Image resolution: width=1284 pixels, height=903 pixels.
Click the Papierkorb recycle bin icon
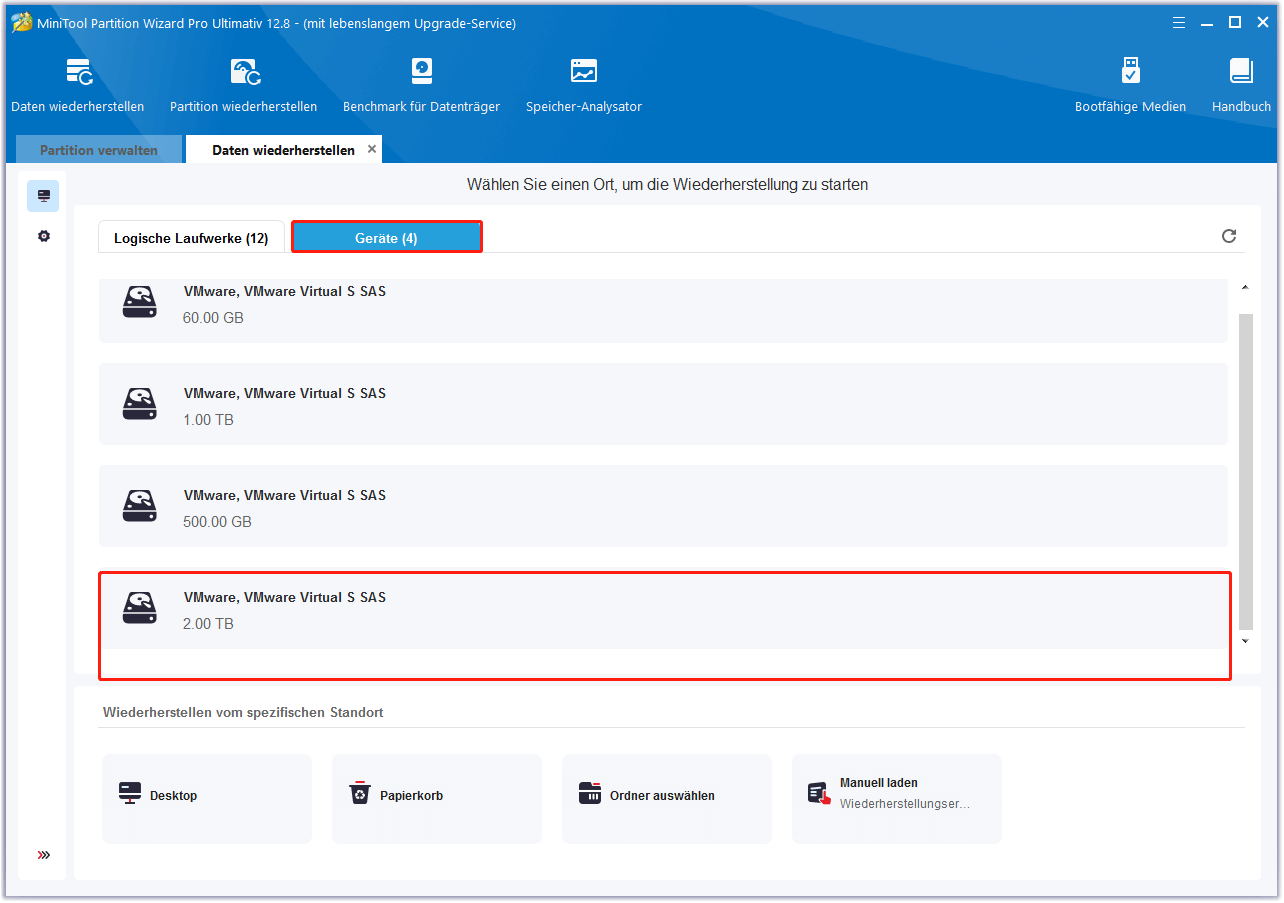coord(360,794)
